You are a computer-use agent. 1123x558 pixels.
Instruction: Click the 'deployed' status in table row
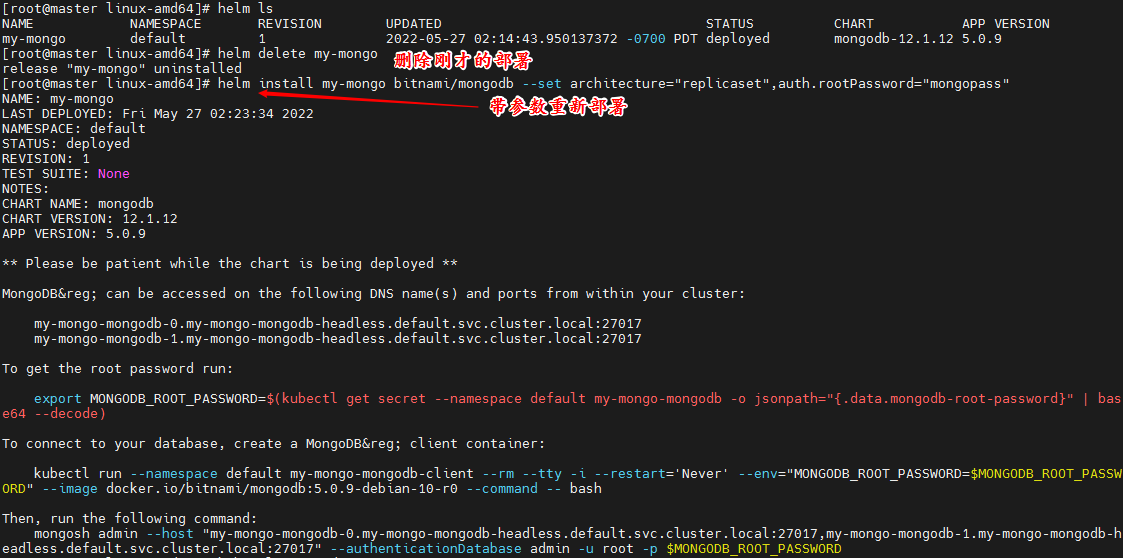(x=738, y=39)
